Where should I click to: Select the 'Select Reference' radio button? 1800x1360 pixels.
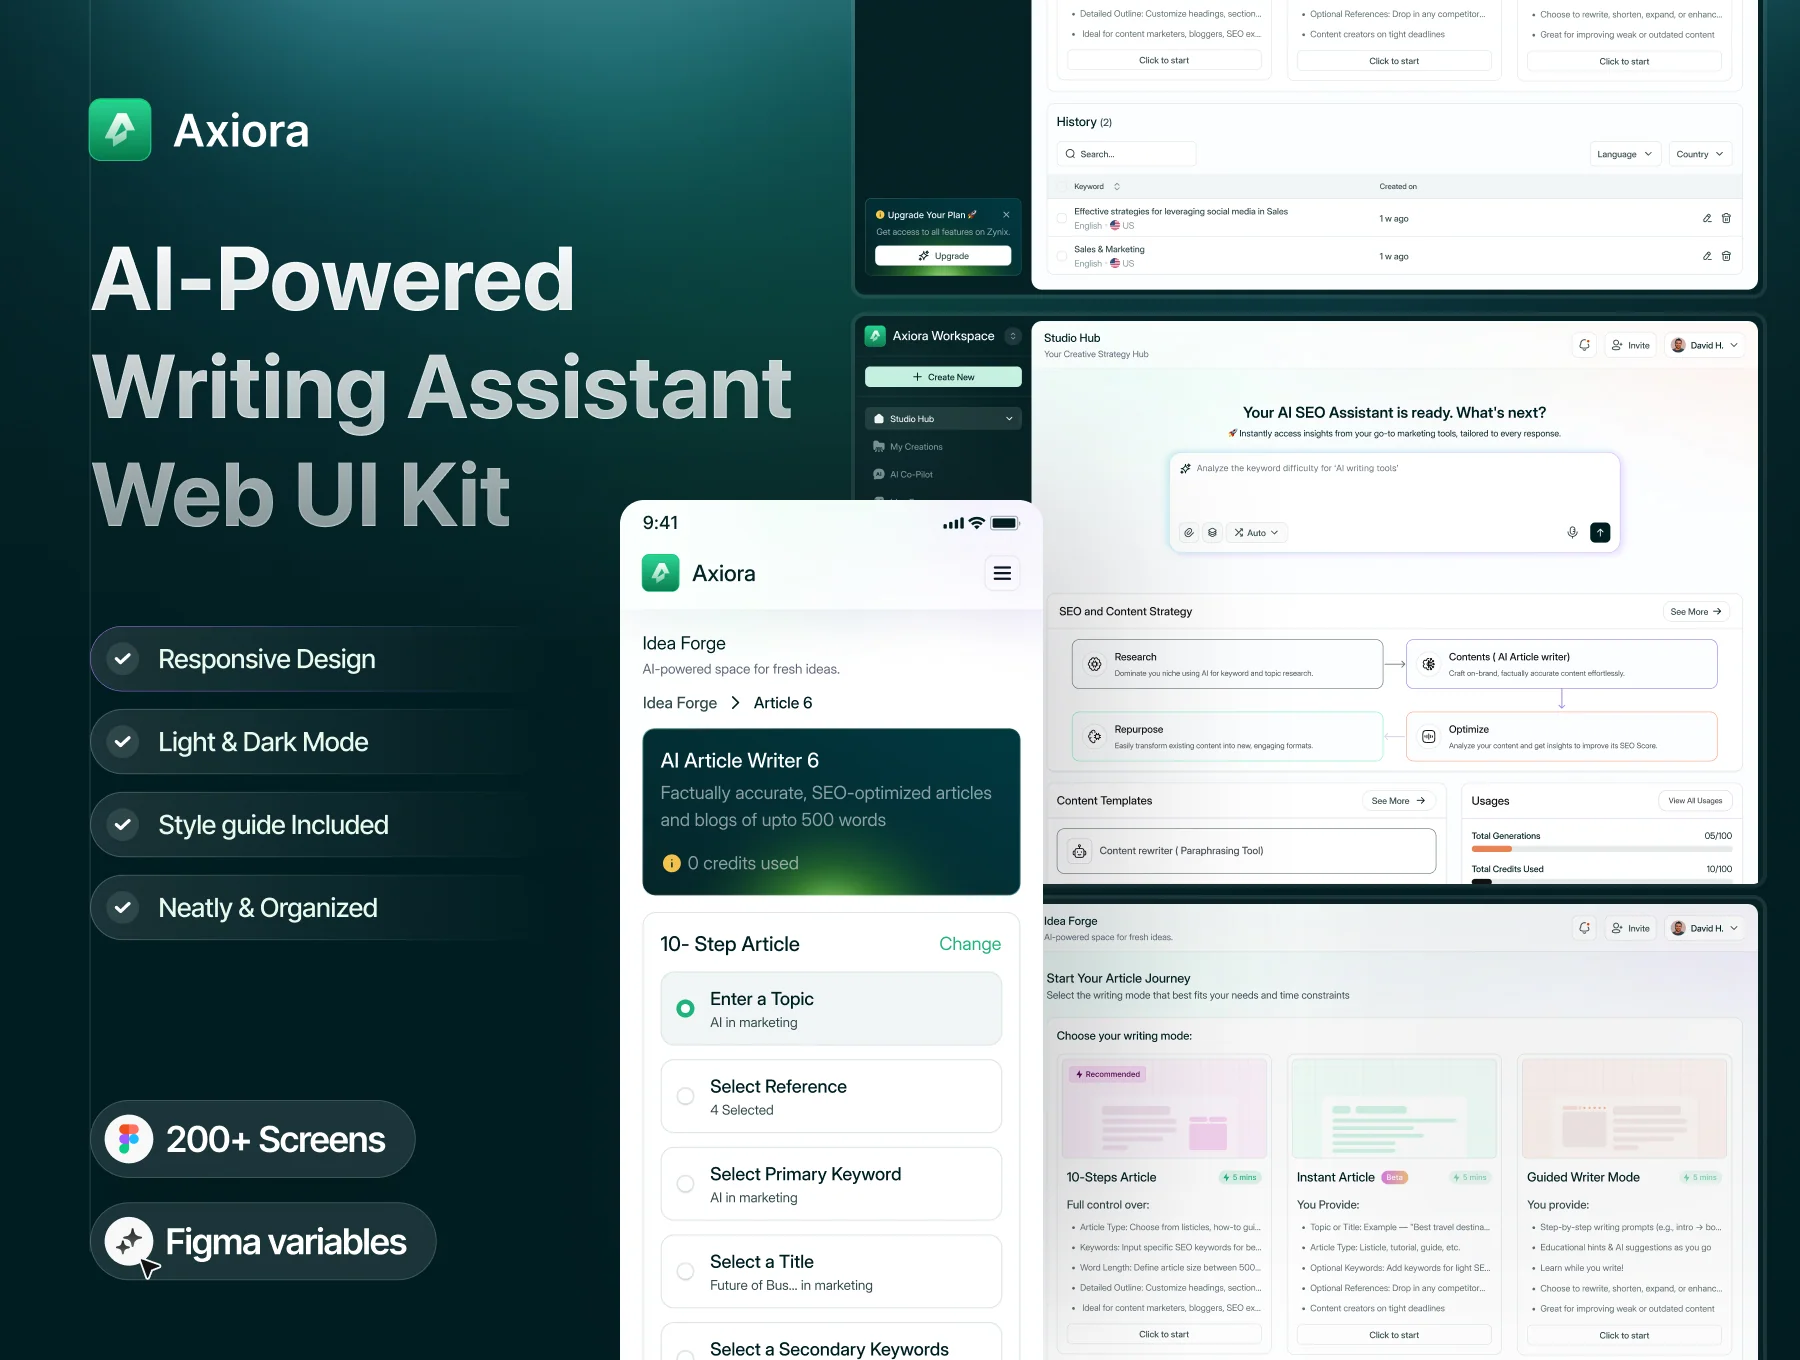tap(685, 1096)
